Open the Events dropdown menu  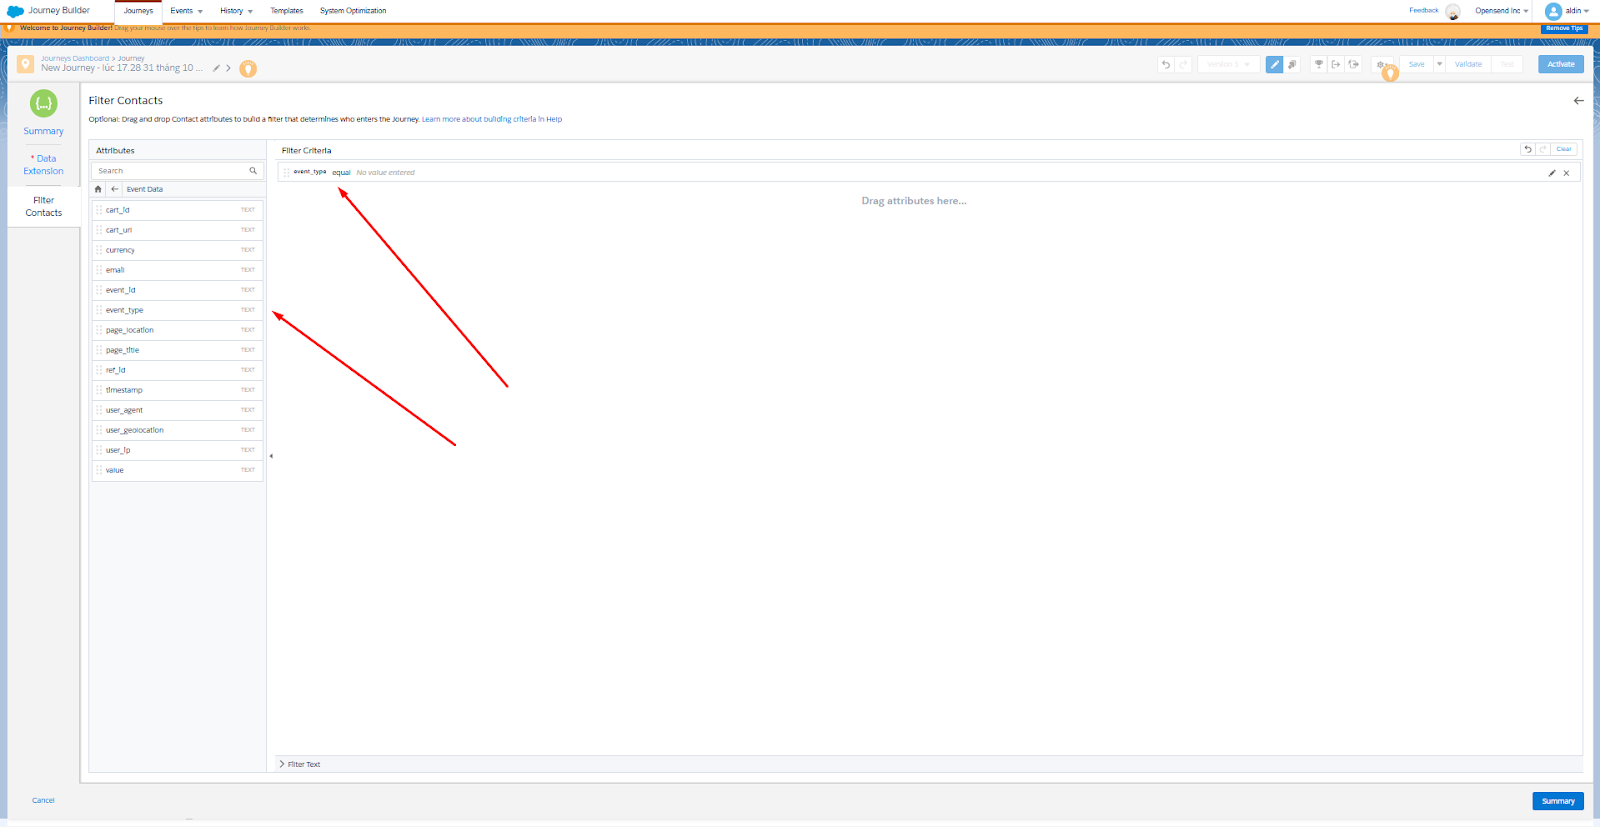[x=186, y=11]
